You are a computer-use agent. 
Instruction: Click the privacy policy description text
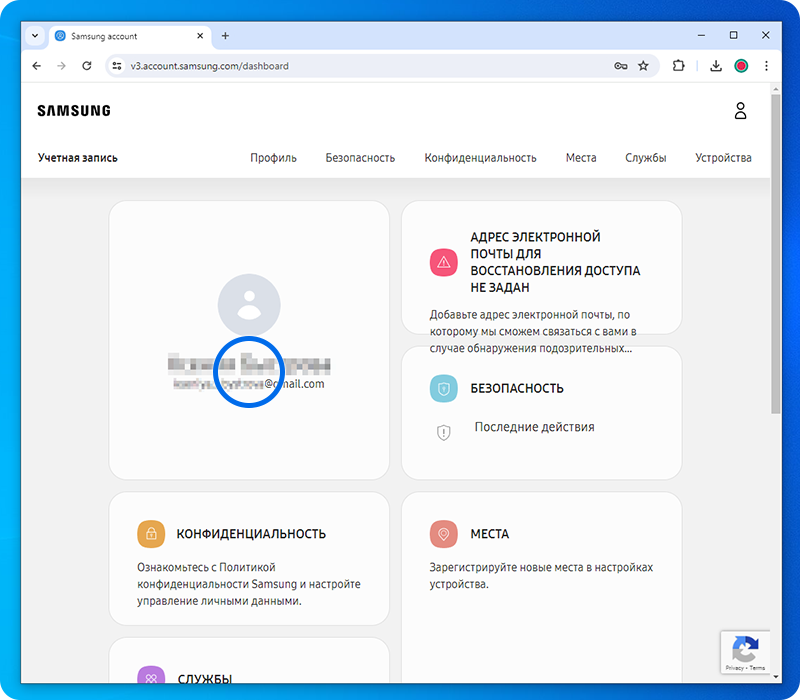(x=248, y=584)
